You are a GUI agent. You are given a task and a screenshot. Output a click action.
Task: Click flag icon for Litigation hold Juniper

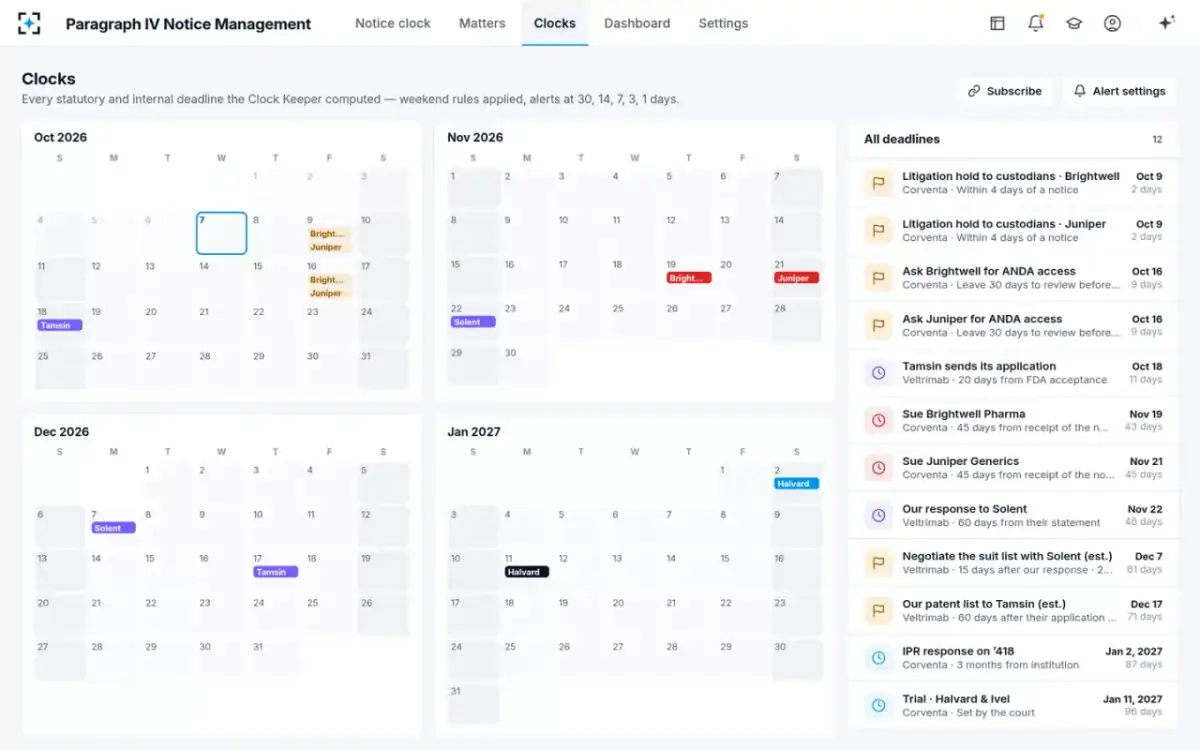[879, 230]
